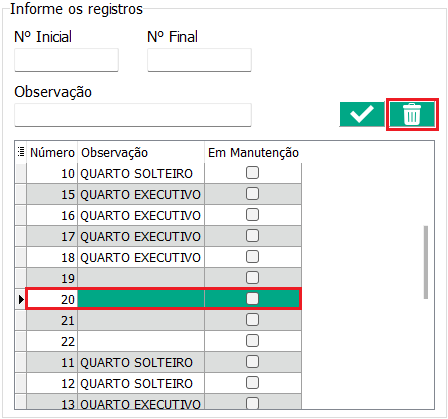This screenshot has height=419, width=448.
Task: Sort by the Número column header
Action: click(52, 153)
